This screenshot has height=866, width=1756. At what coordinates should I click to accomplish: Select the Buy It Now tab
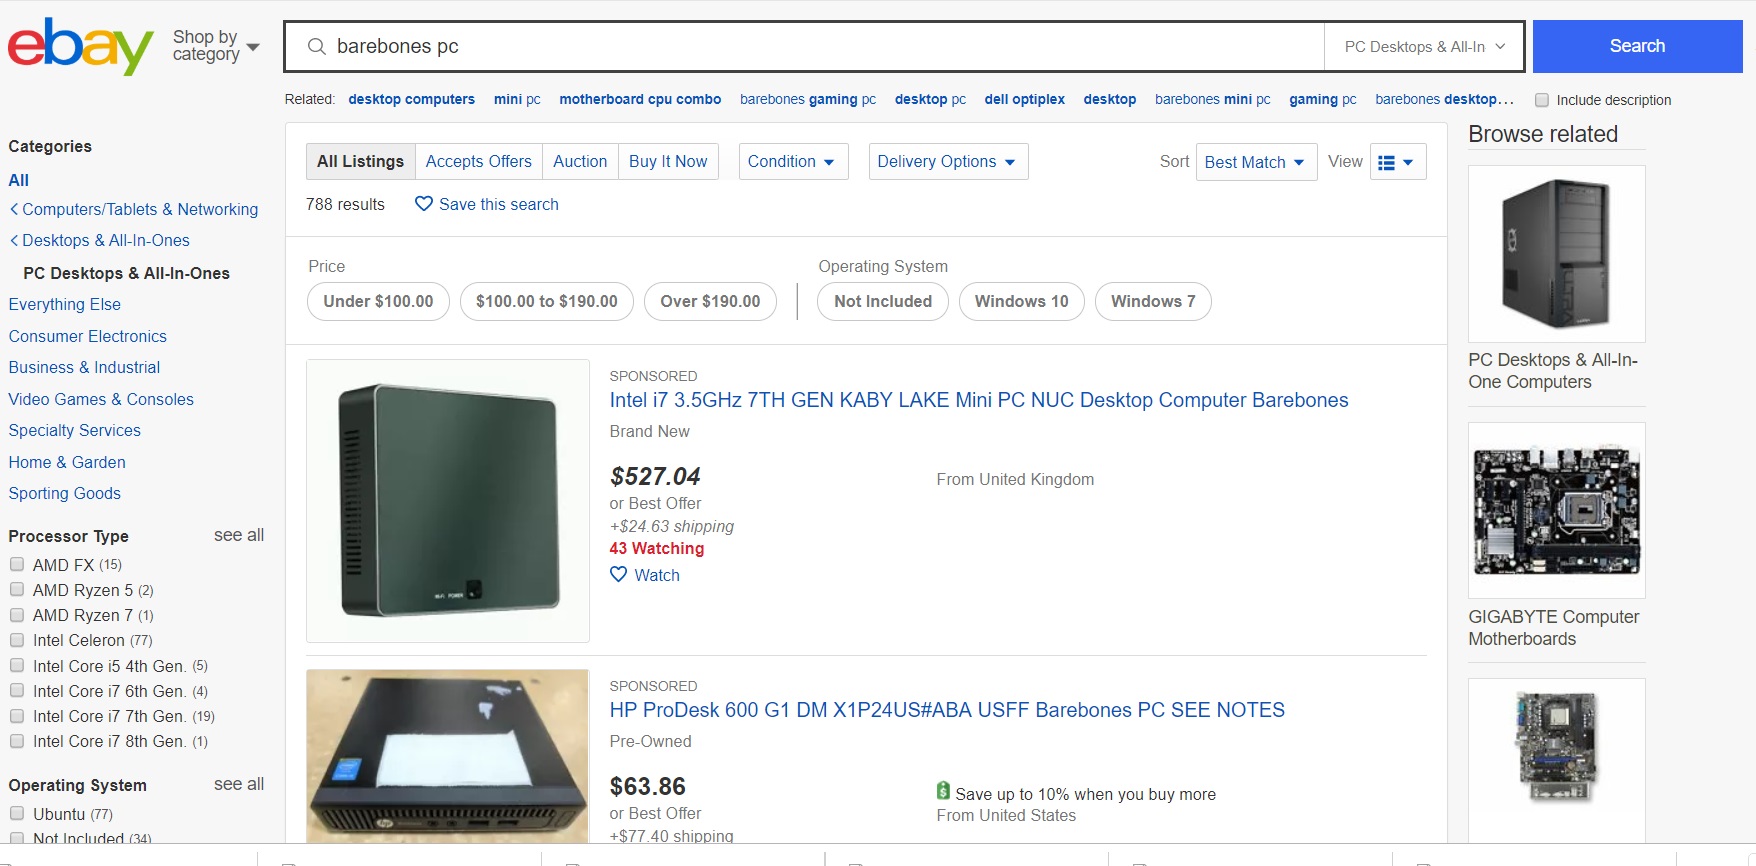tap(668, 162)
